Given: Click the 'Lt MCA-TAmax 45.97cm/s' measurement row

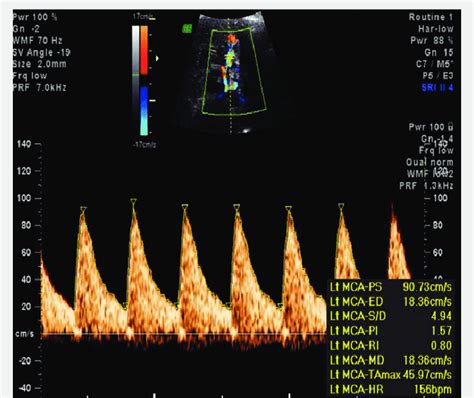Looking at the screenshot, I should [391, 375].
